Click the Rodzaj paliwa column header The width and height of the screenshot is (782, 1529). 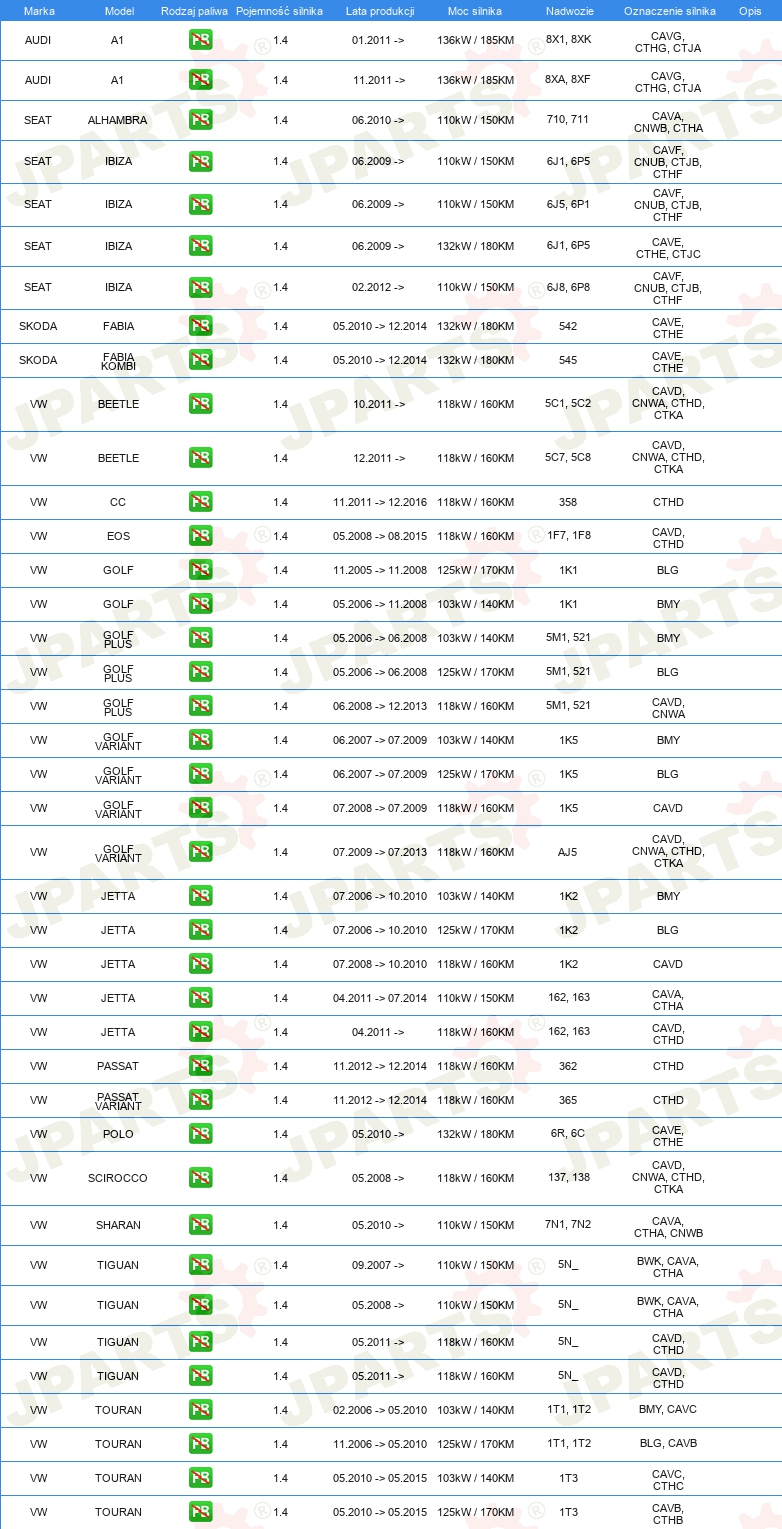click(194, 10)
